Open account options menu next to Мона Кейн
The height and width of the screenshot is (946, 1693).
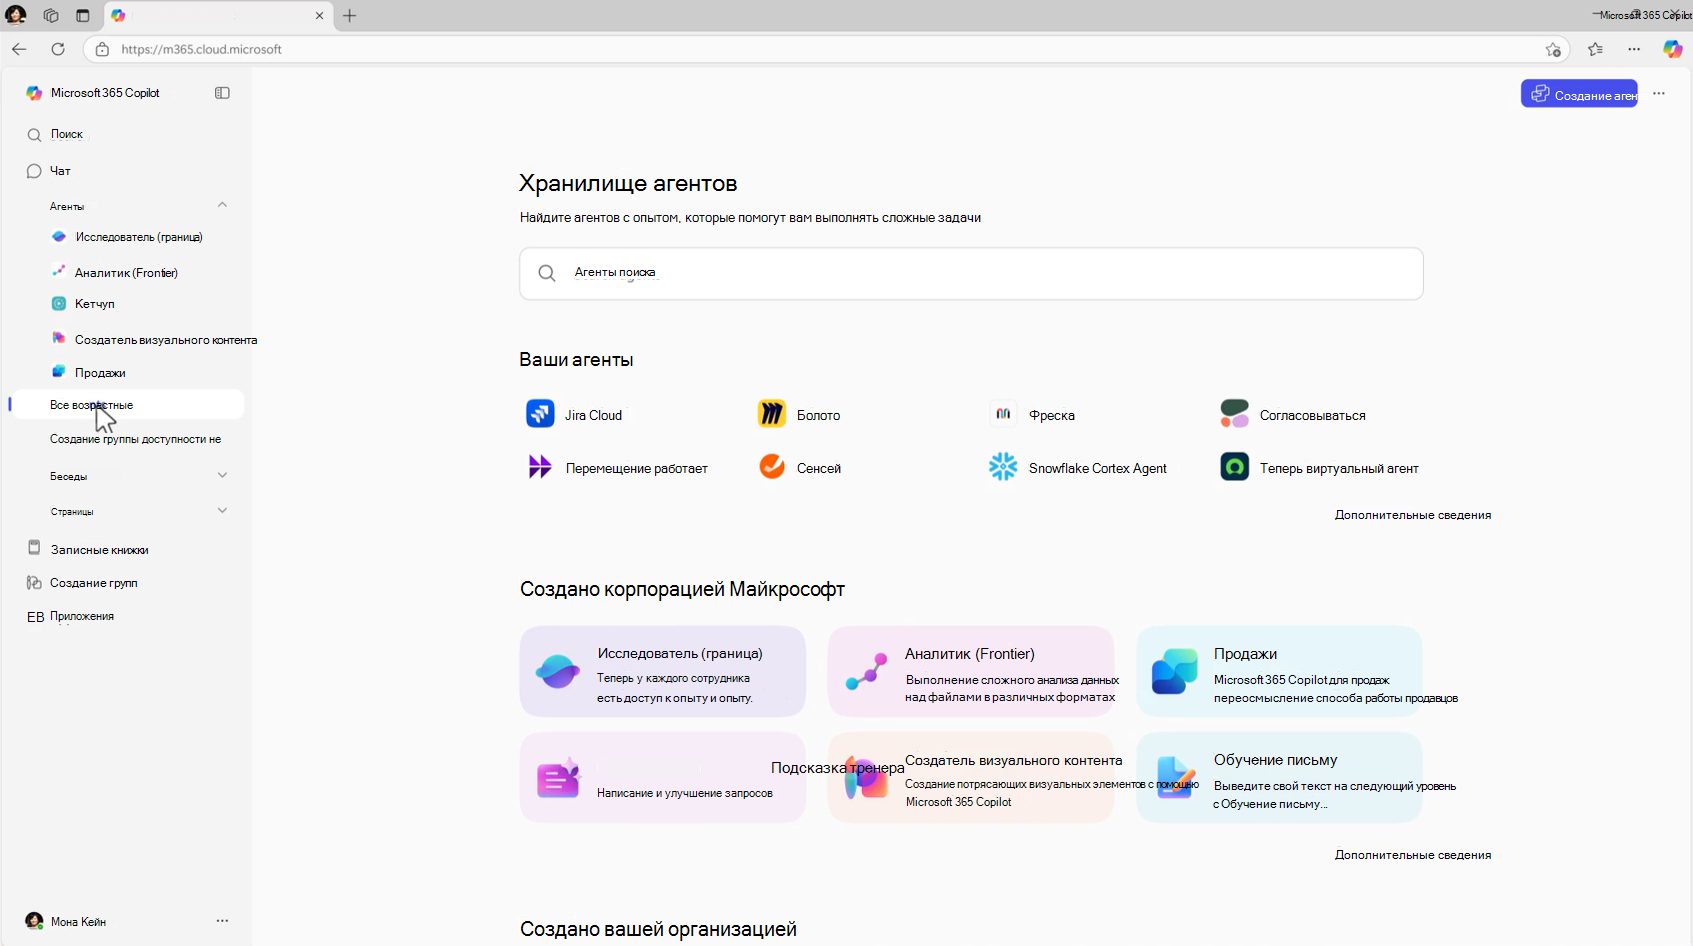tap(222, 920)
